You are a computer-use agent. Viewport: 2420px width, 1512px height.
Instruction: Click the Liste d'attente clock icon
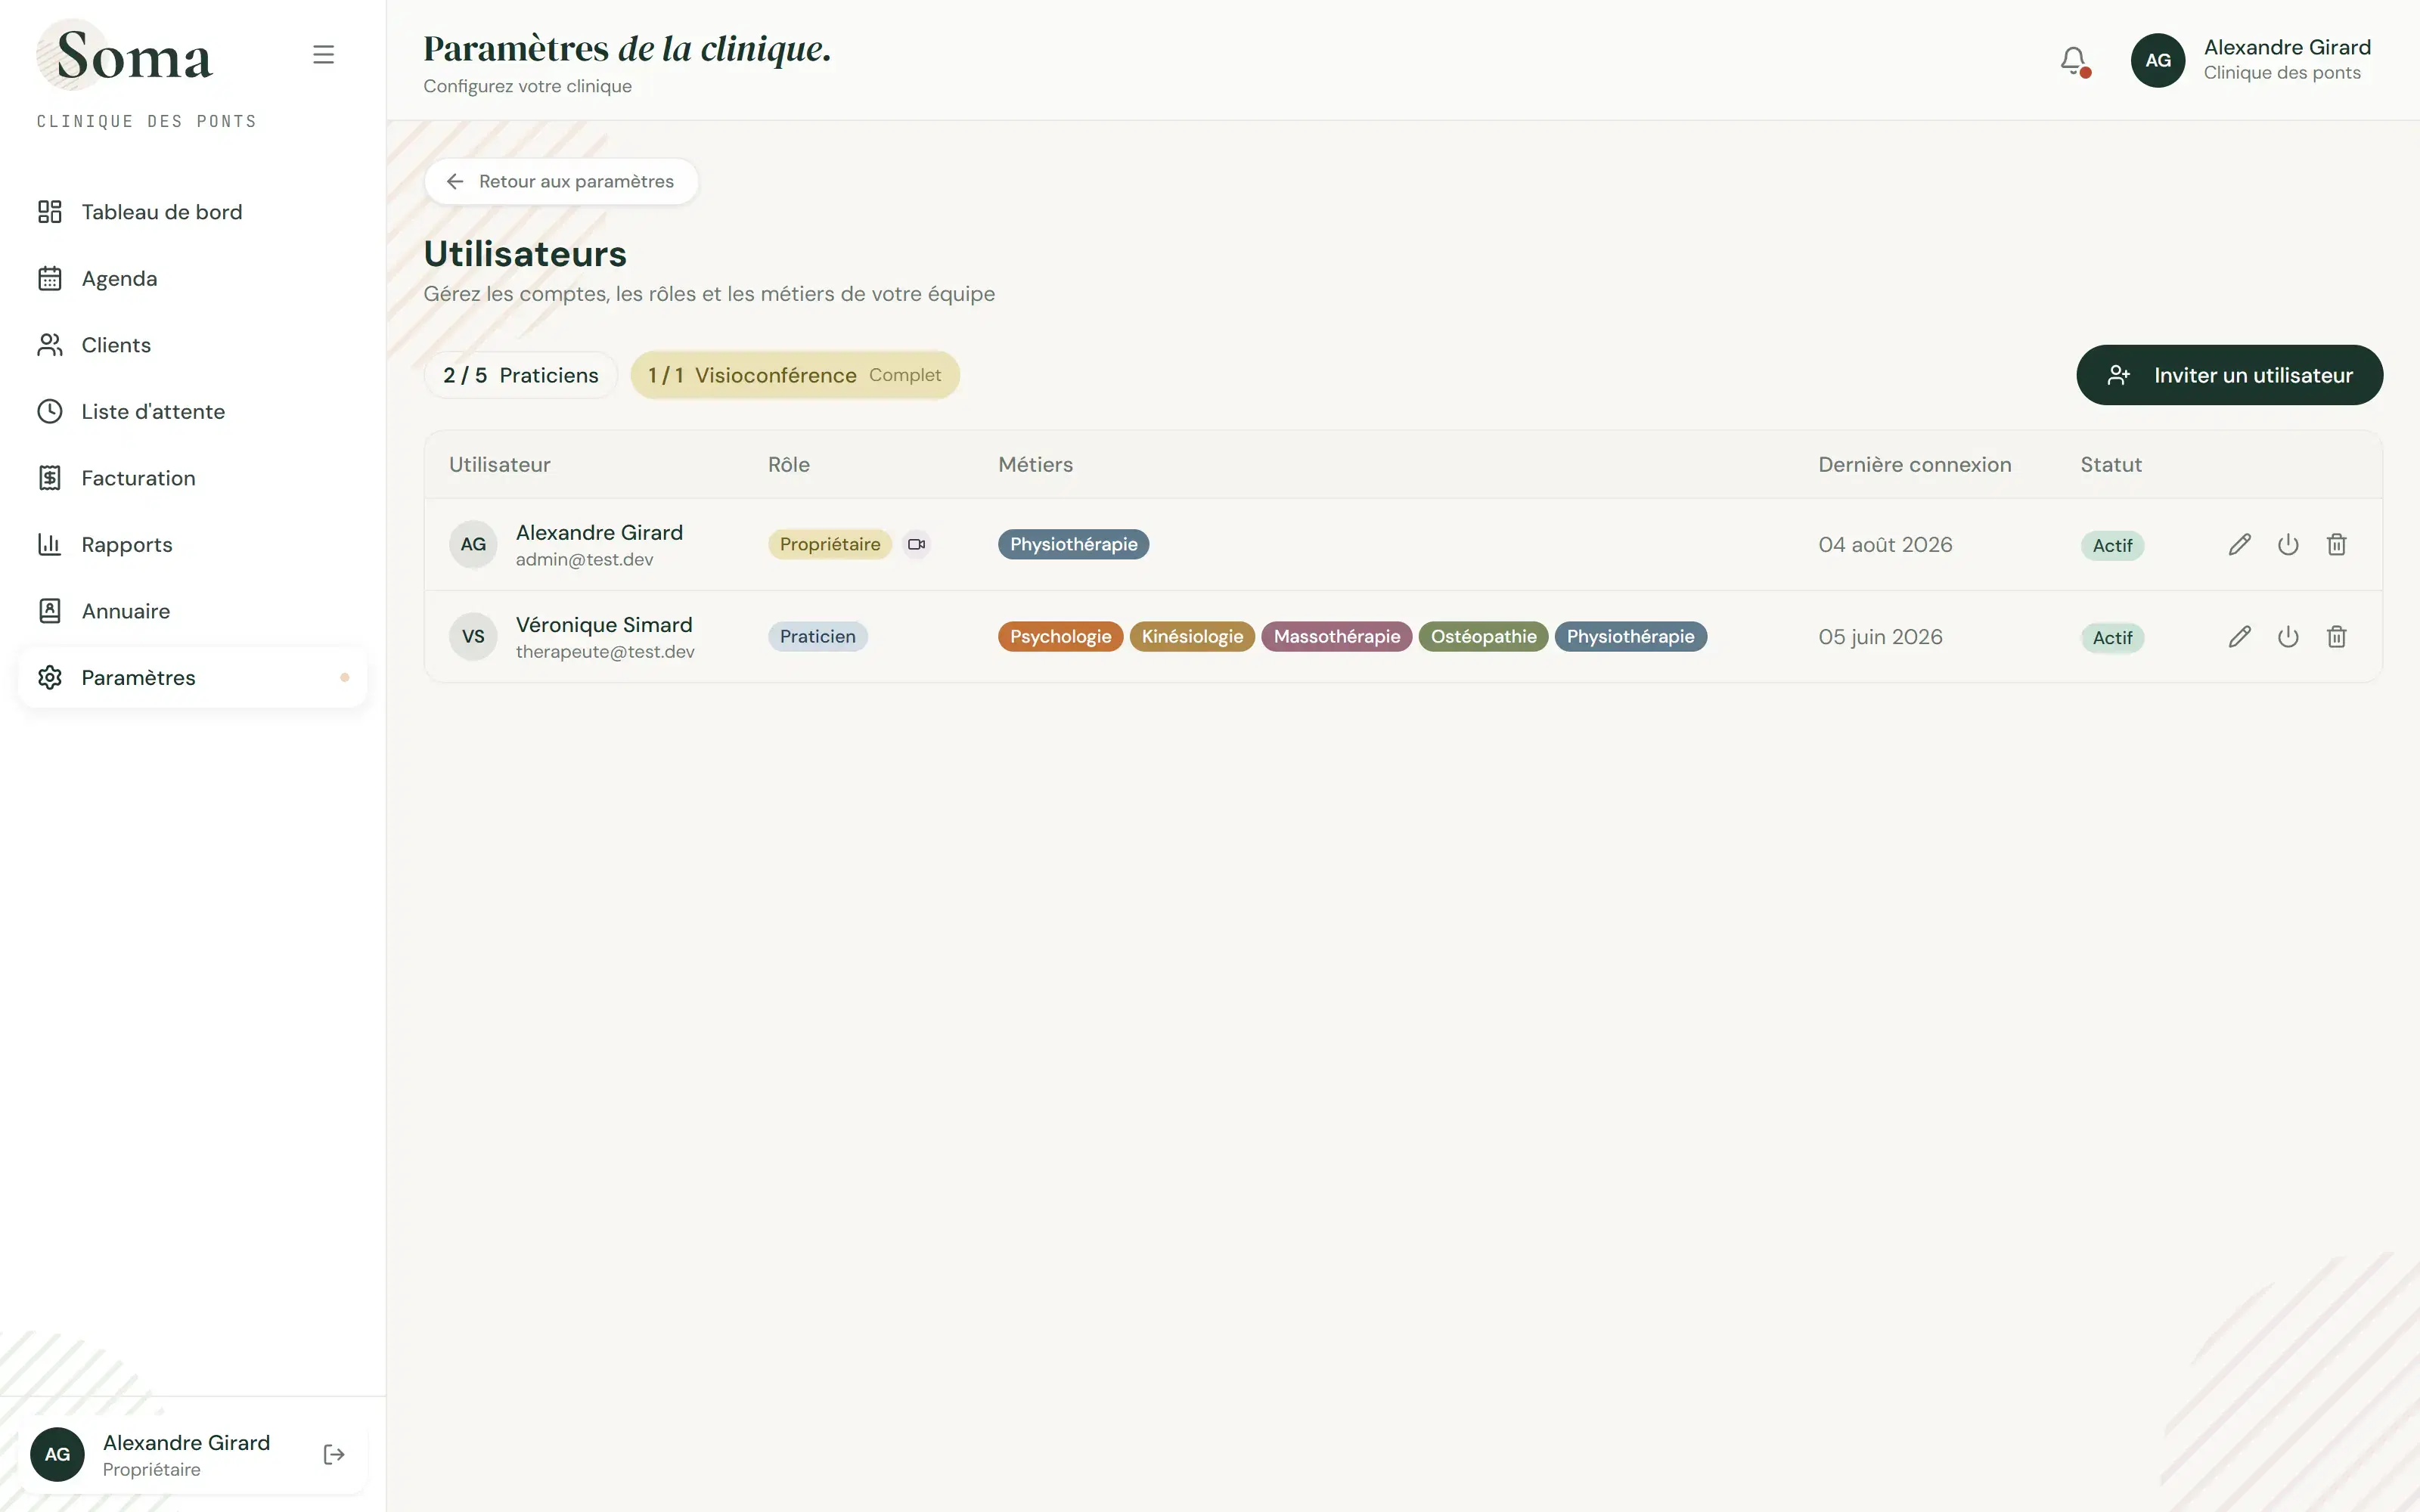coord(50,411)
